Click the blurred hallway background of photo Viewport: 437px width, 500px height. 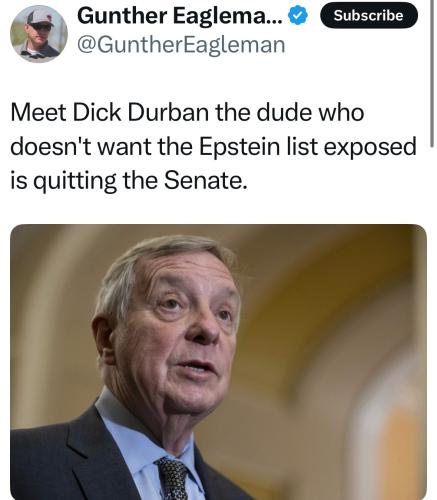(333, 333)
